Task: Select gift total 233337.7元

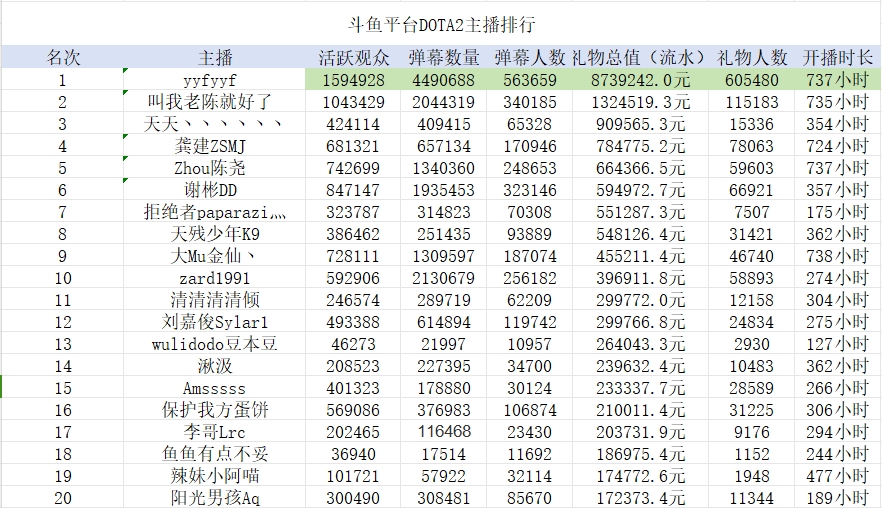Action: coord(640,388)
